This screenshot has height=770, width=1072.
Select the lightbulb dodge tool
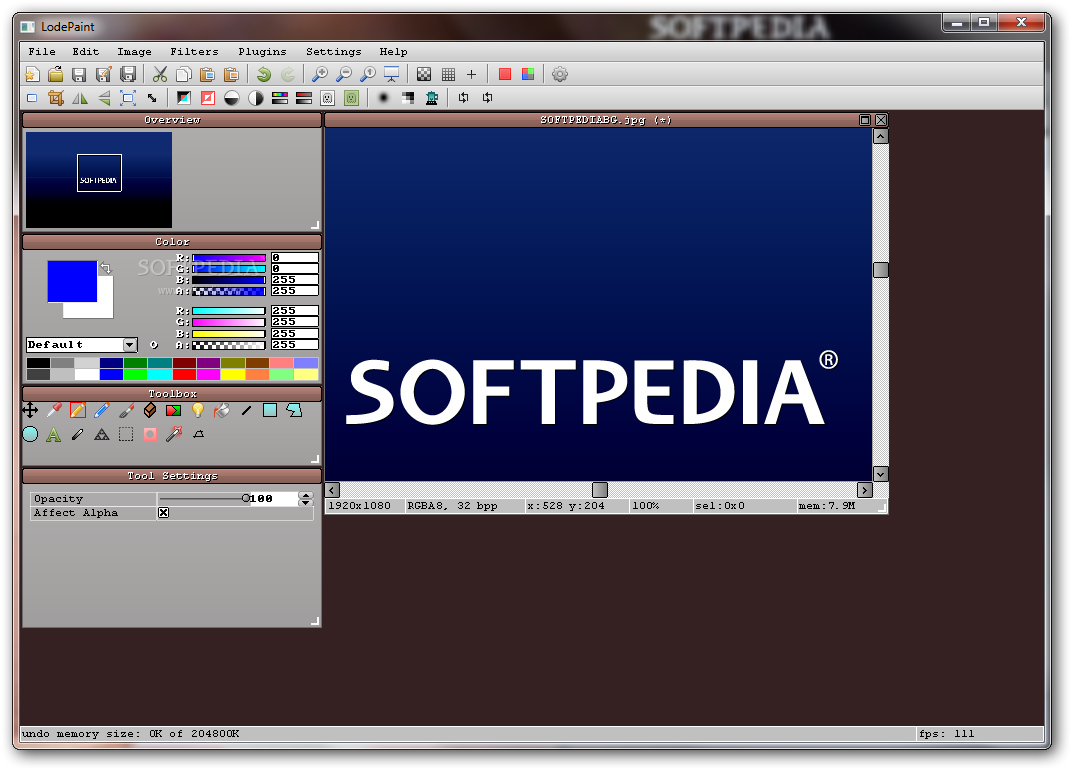[x=198, y=410]
